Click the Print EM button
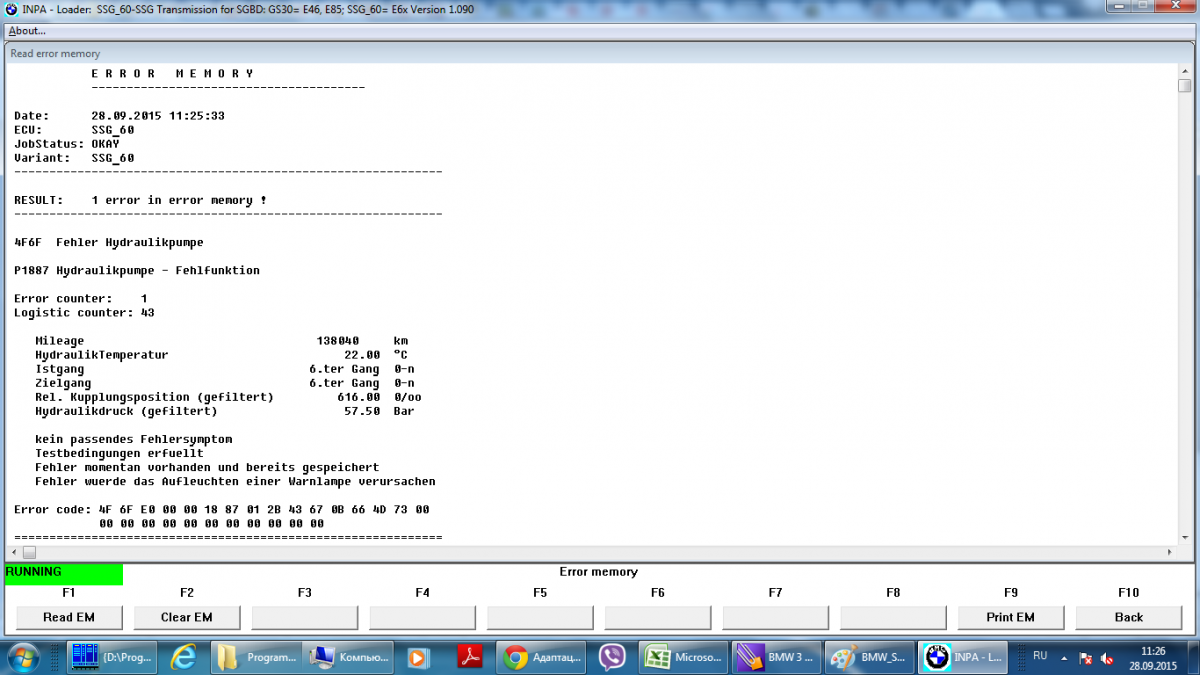The image size is (1200, 675). [1010, 617]
